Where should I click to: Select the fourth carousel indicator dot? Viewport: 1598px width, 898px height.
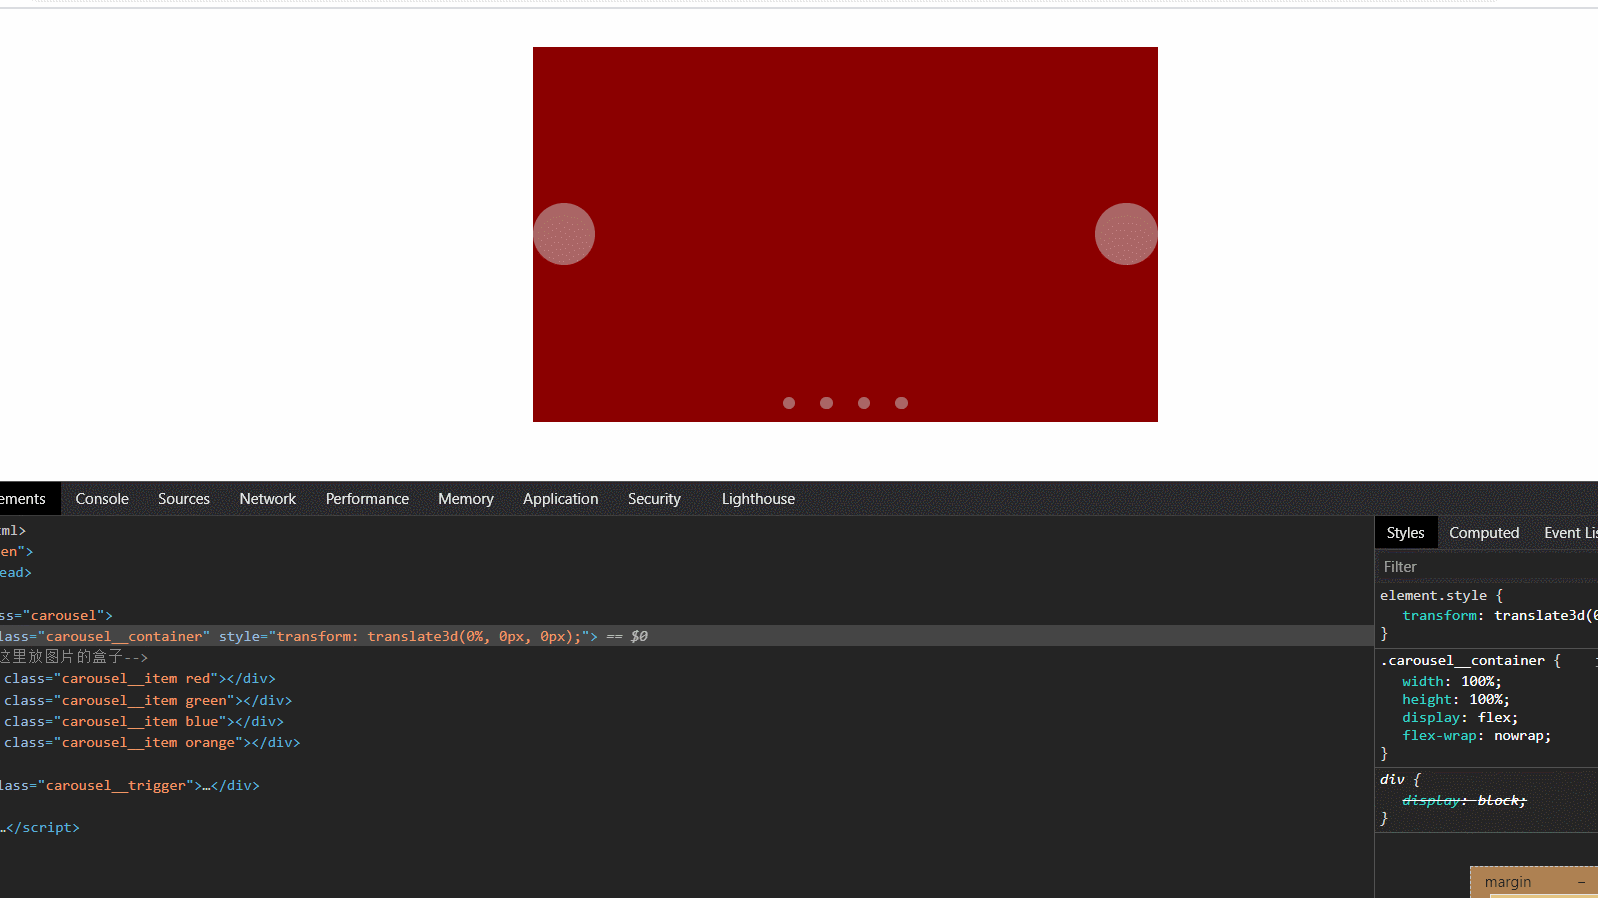click(901, 403)
